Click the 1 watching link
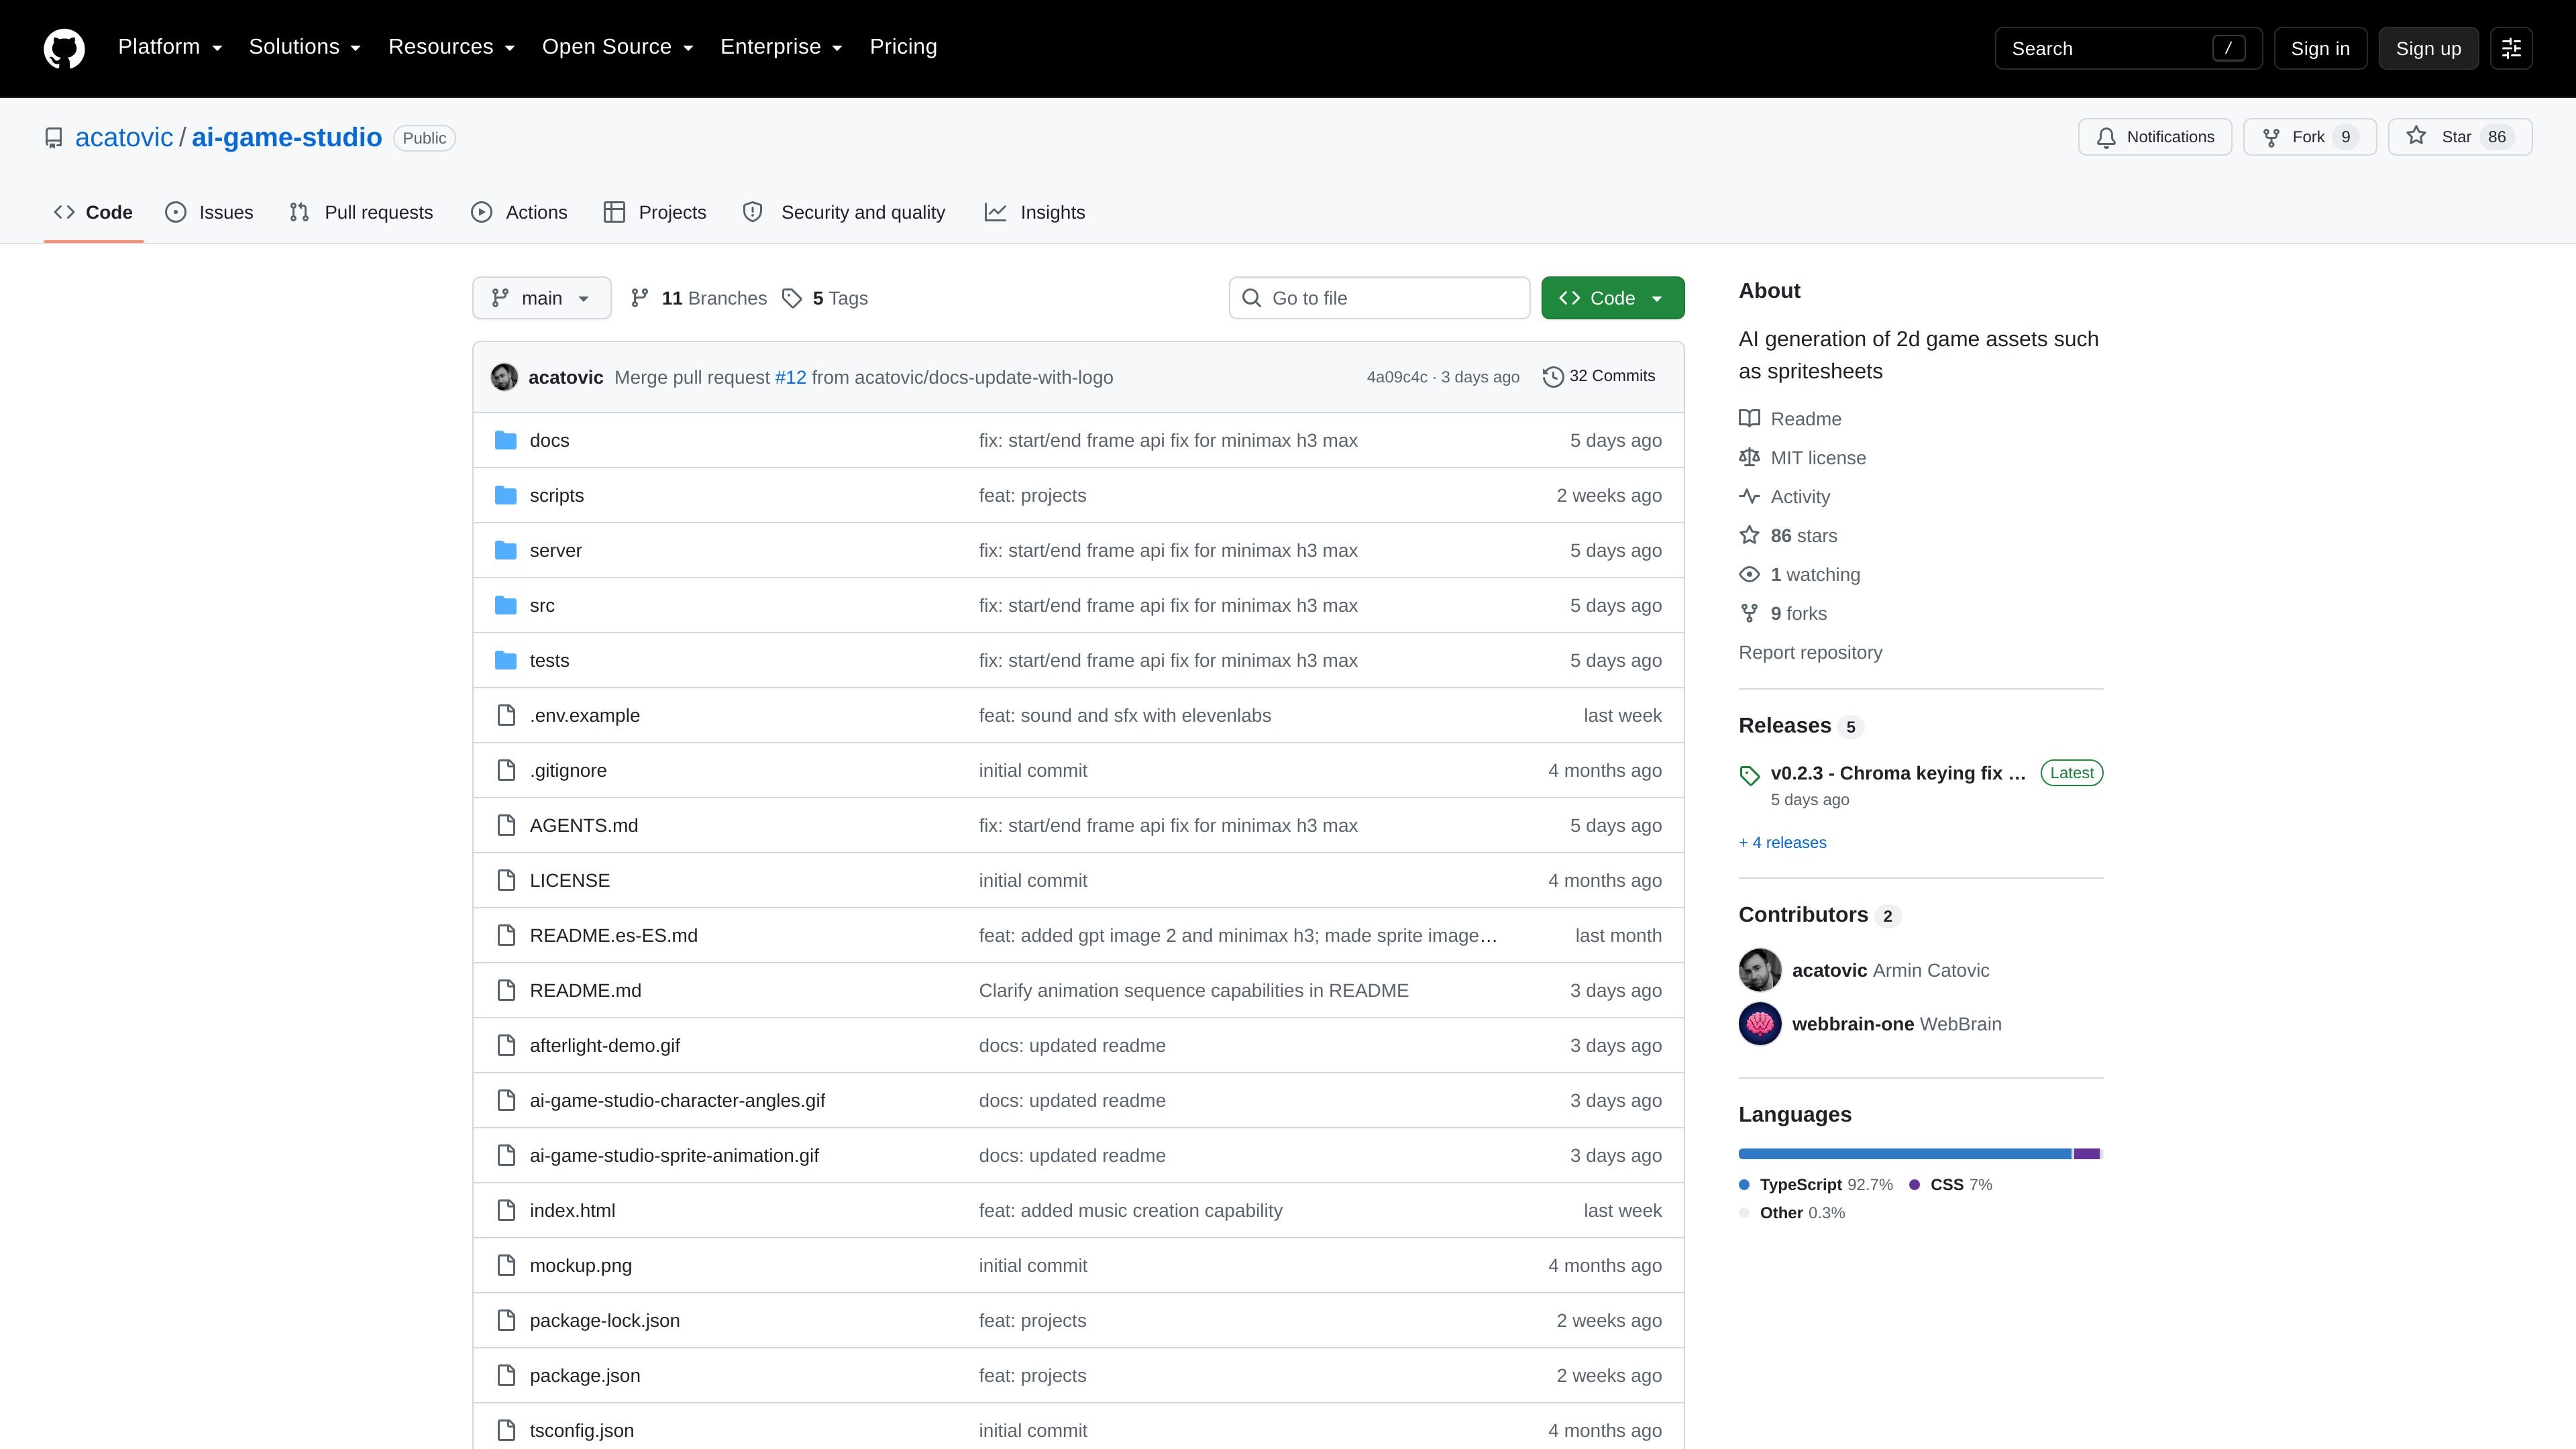 pyautogui.click(x=1800, y=575)
